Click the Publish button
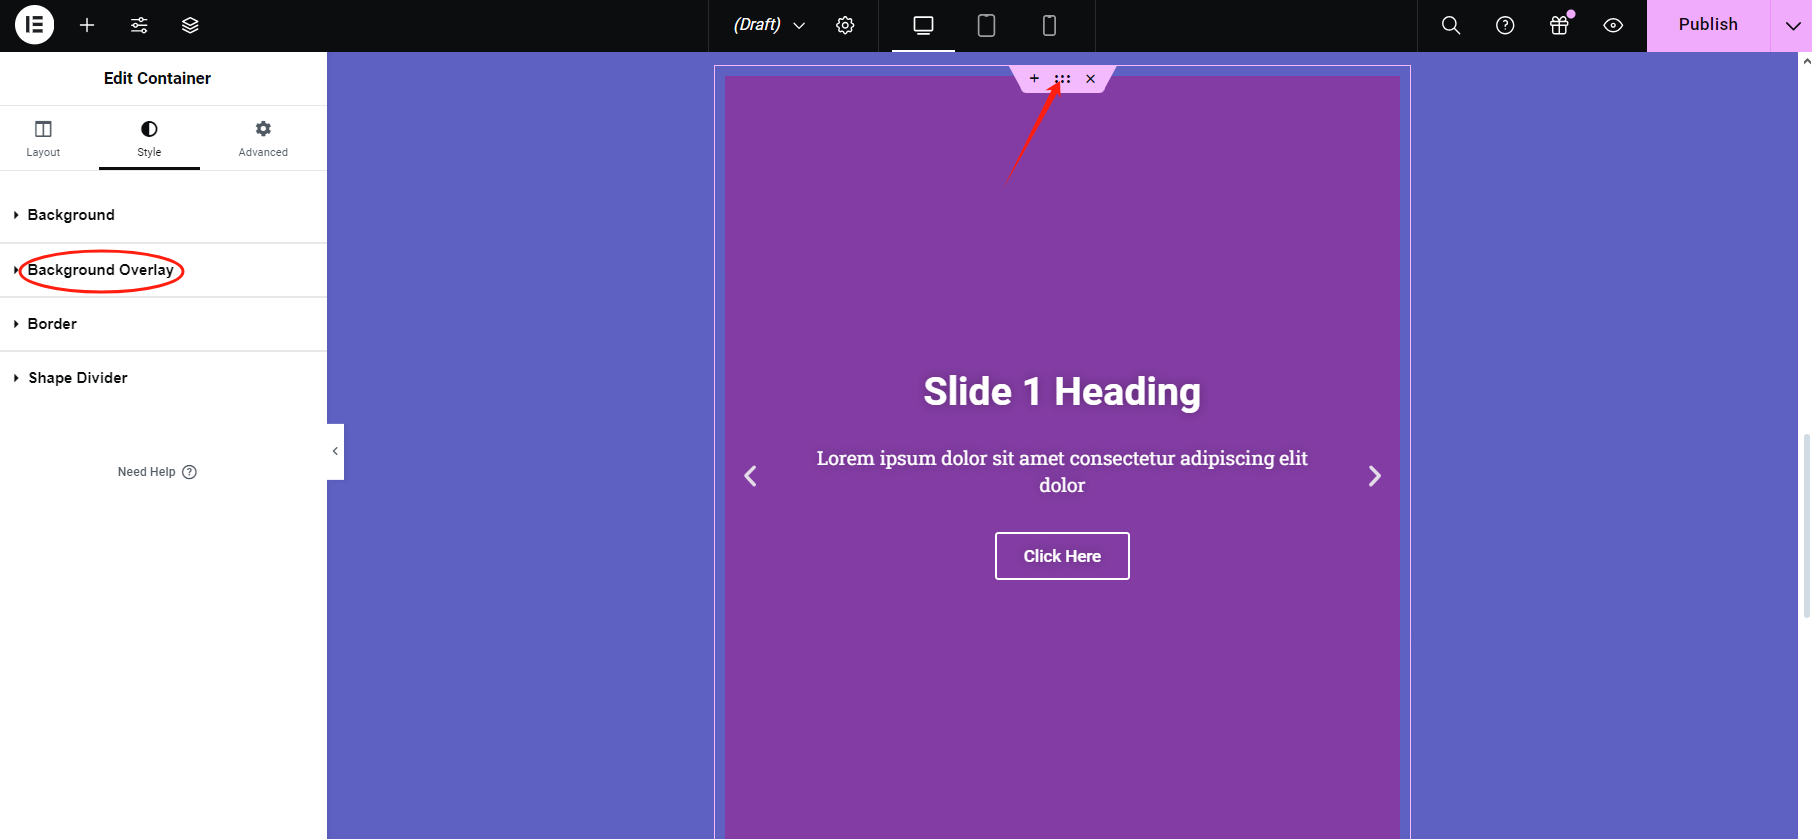This screenshot has height=839, width=1812. [x=1708, y=25]
